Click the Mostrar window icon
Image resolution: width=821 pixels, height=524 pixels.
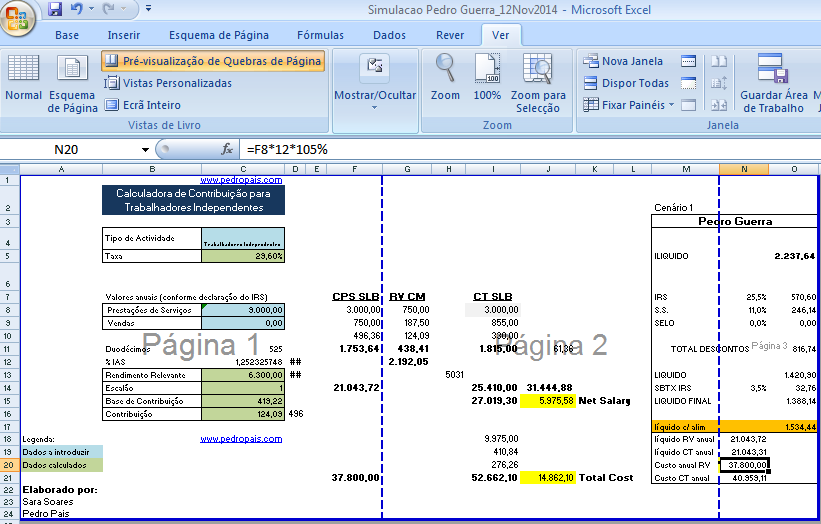[689, 105]
